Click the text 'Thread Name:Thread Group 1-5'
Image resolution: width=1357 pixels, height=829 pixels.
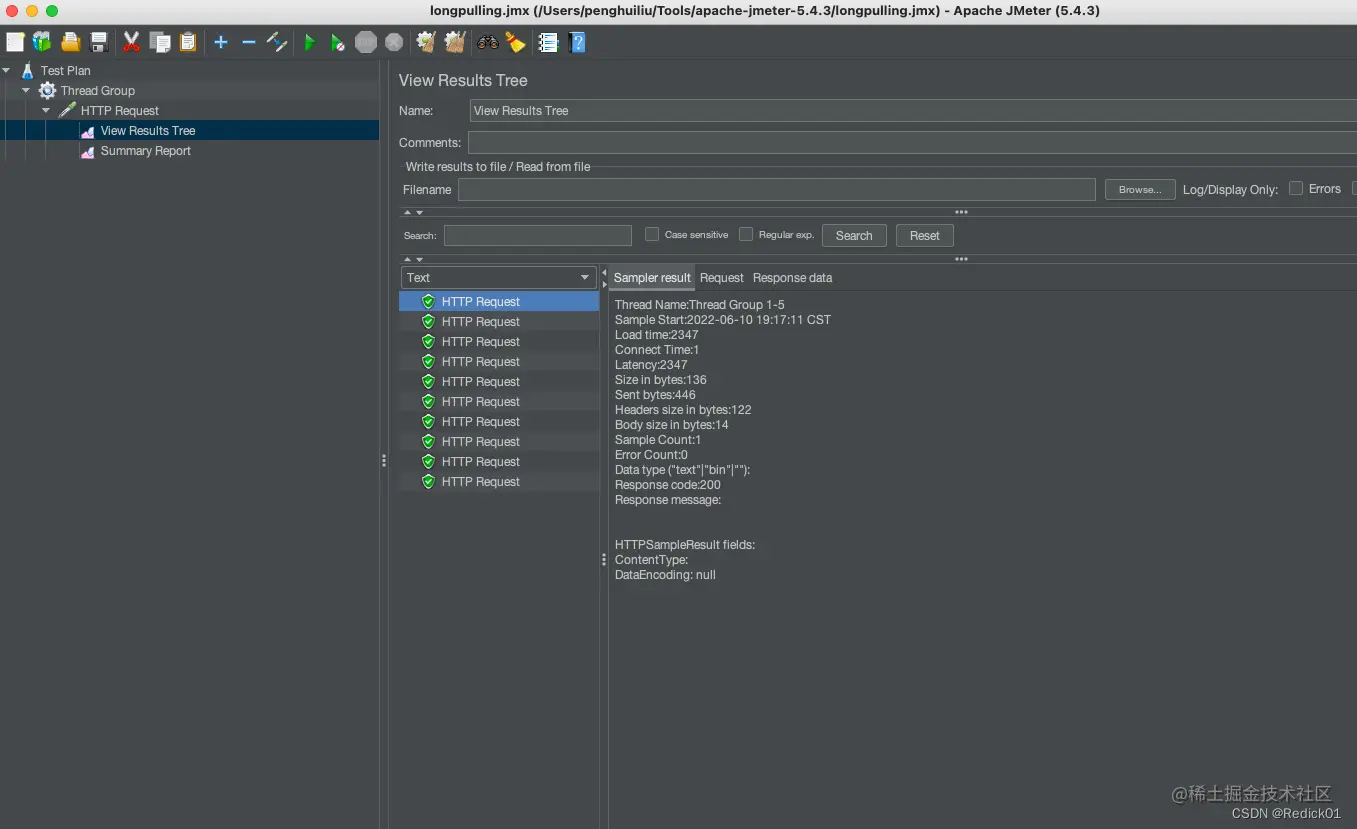click(x=700, y=305)
